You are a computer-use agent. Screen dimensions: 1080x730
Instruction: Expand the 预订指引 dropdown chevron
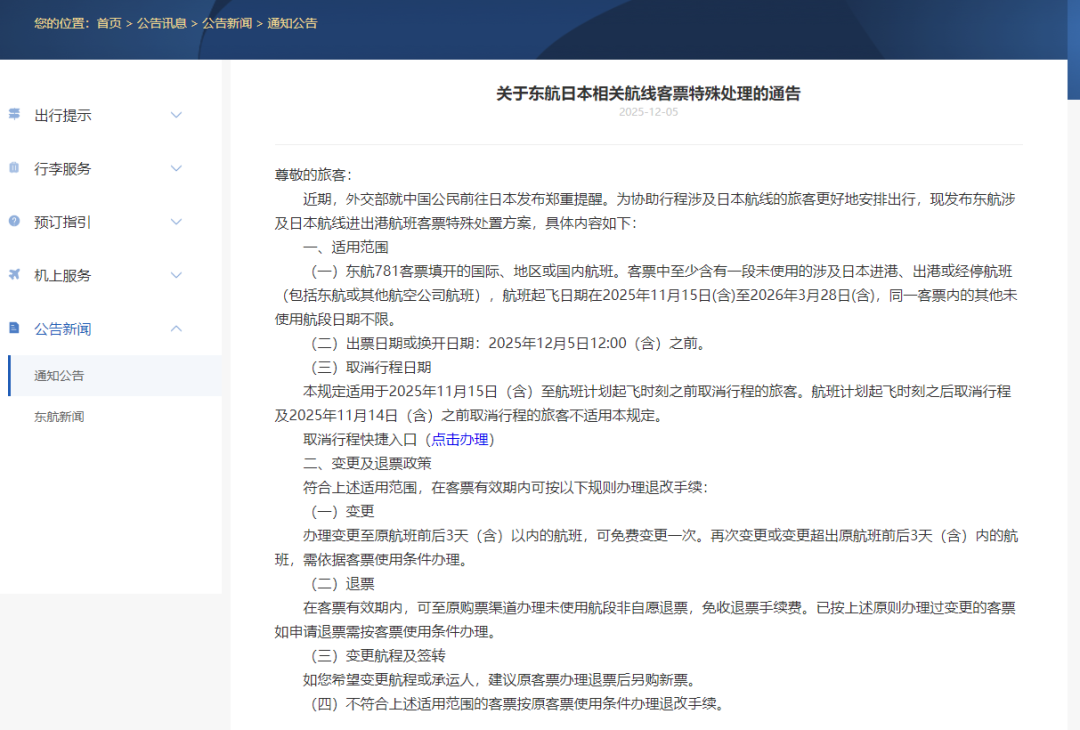click(x=176, y=222)
